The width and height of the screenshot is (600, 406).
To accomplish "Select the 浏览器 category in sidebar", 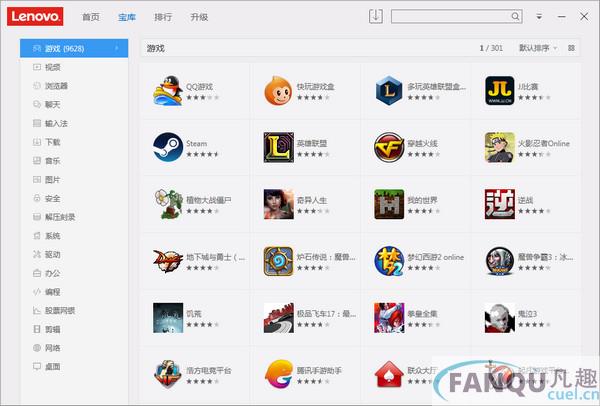I will [x=74, y=86].
